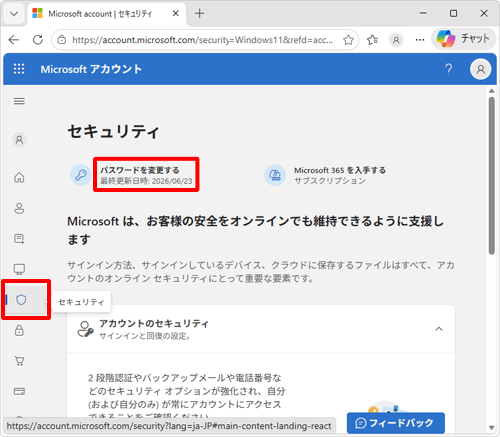The height and width of the screenshot is (437, 500).
Task: Open the Security shield sidebar icon
Action: 21,300
